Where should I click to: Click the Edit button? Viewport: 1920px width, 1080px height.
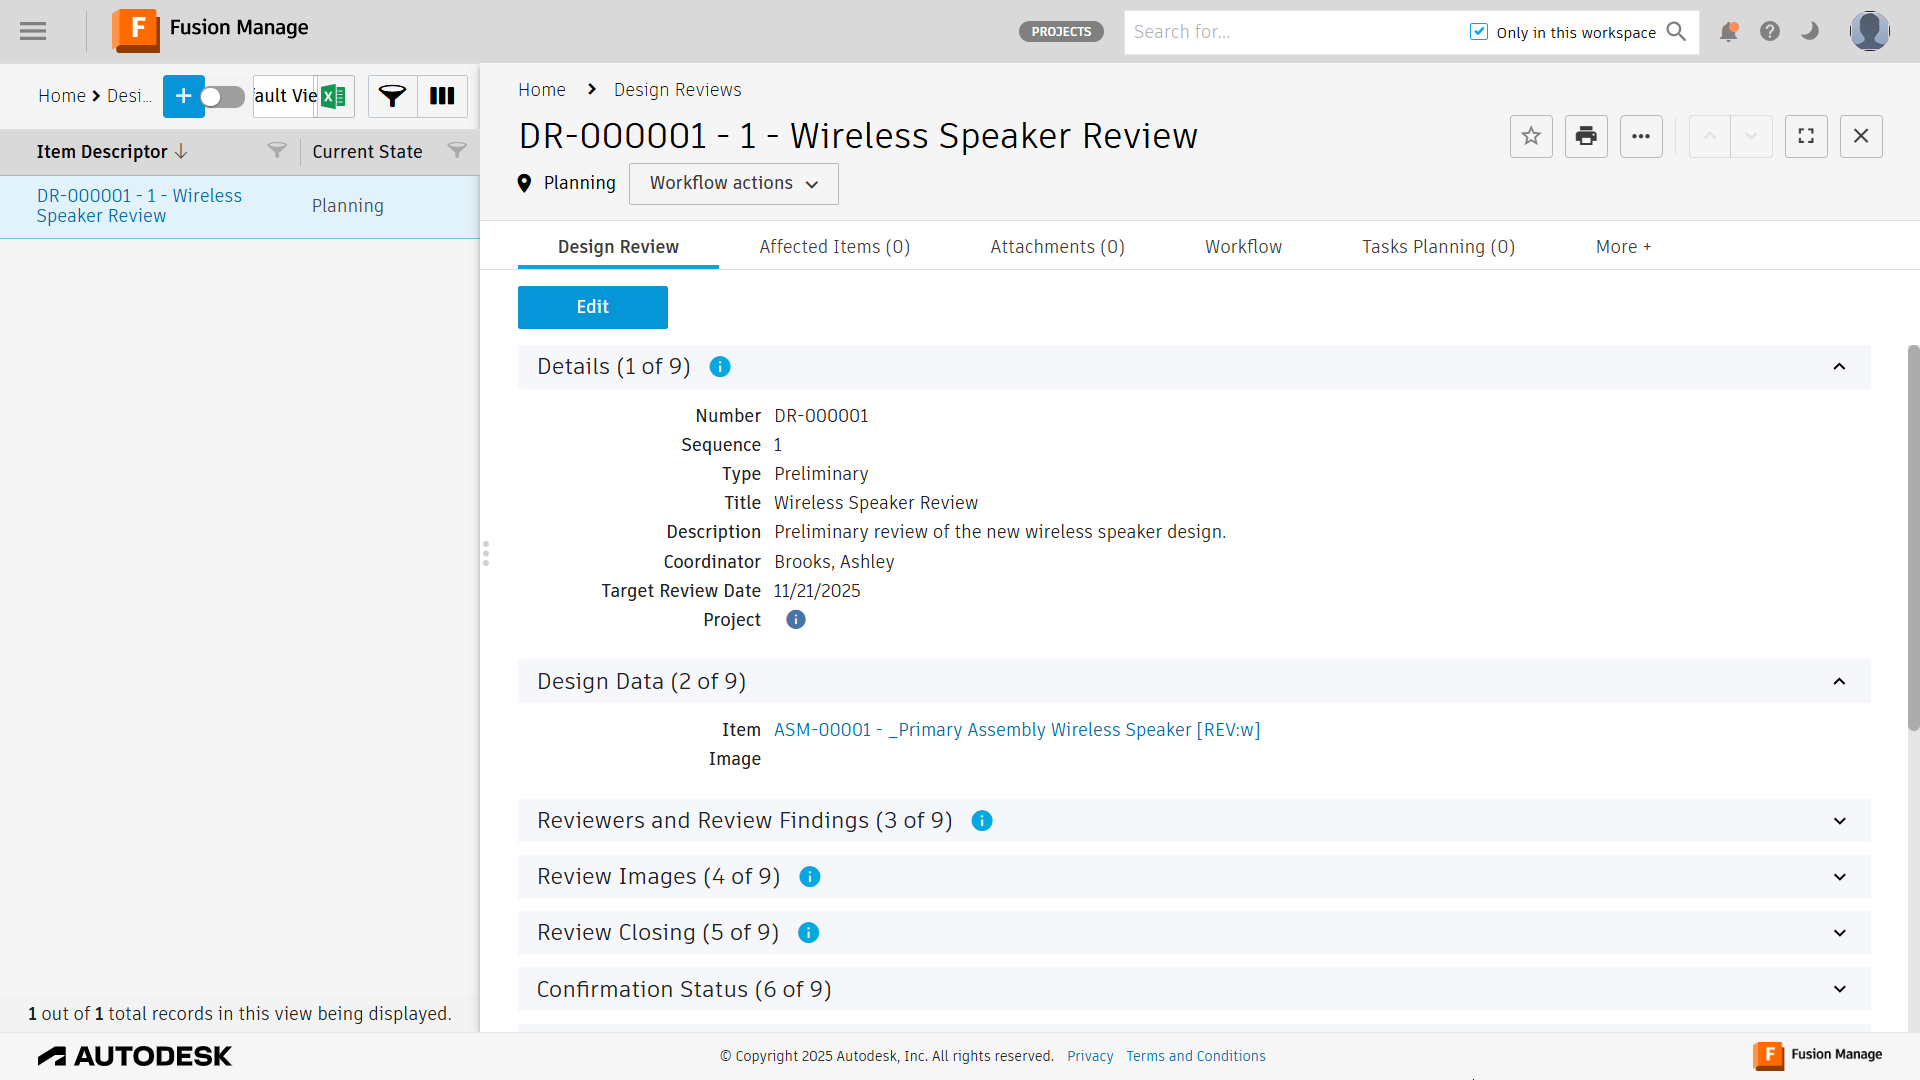coord(592,307)
